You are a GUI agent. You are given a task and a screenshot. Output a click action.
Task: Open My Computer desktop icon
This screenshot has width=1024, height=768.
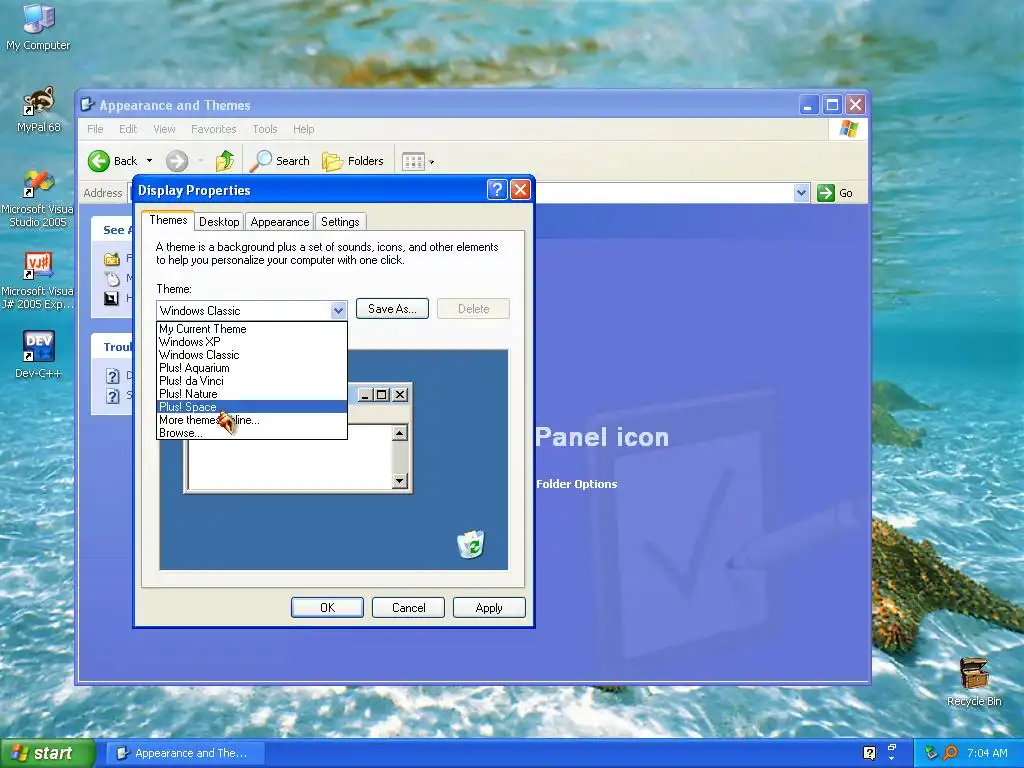[38, 27]
